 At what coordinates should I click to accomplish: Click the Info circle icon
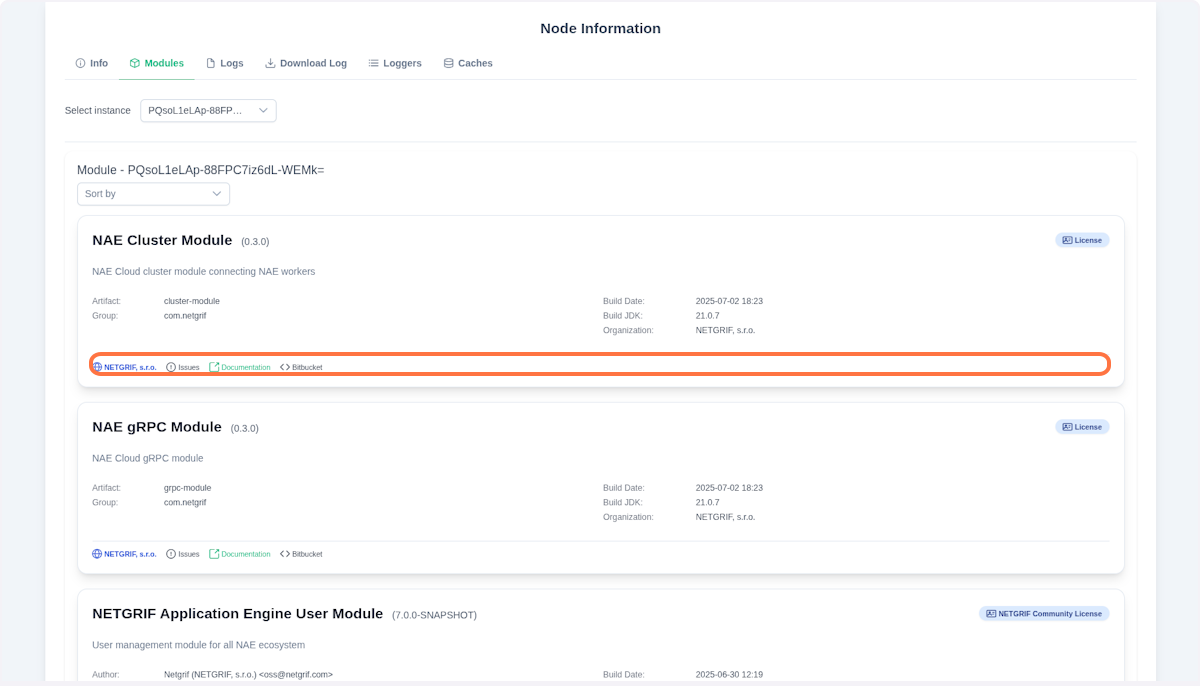79,62
